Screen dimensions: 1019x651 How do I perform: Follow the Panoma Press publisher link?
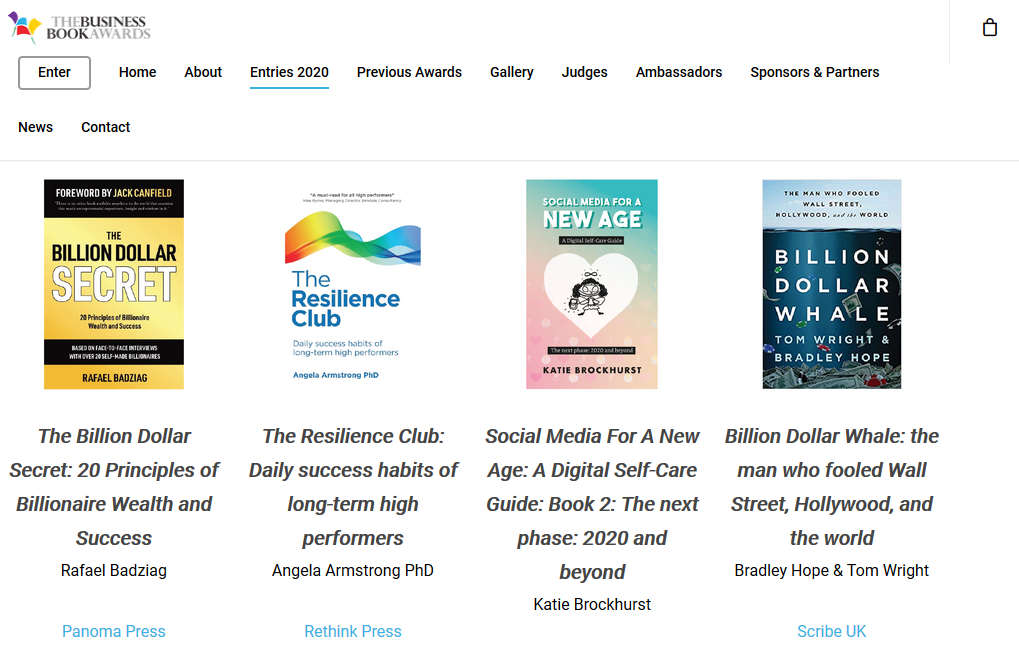point(114,632)
